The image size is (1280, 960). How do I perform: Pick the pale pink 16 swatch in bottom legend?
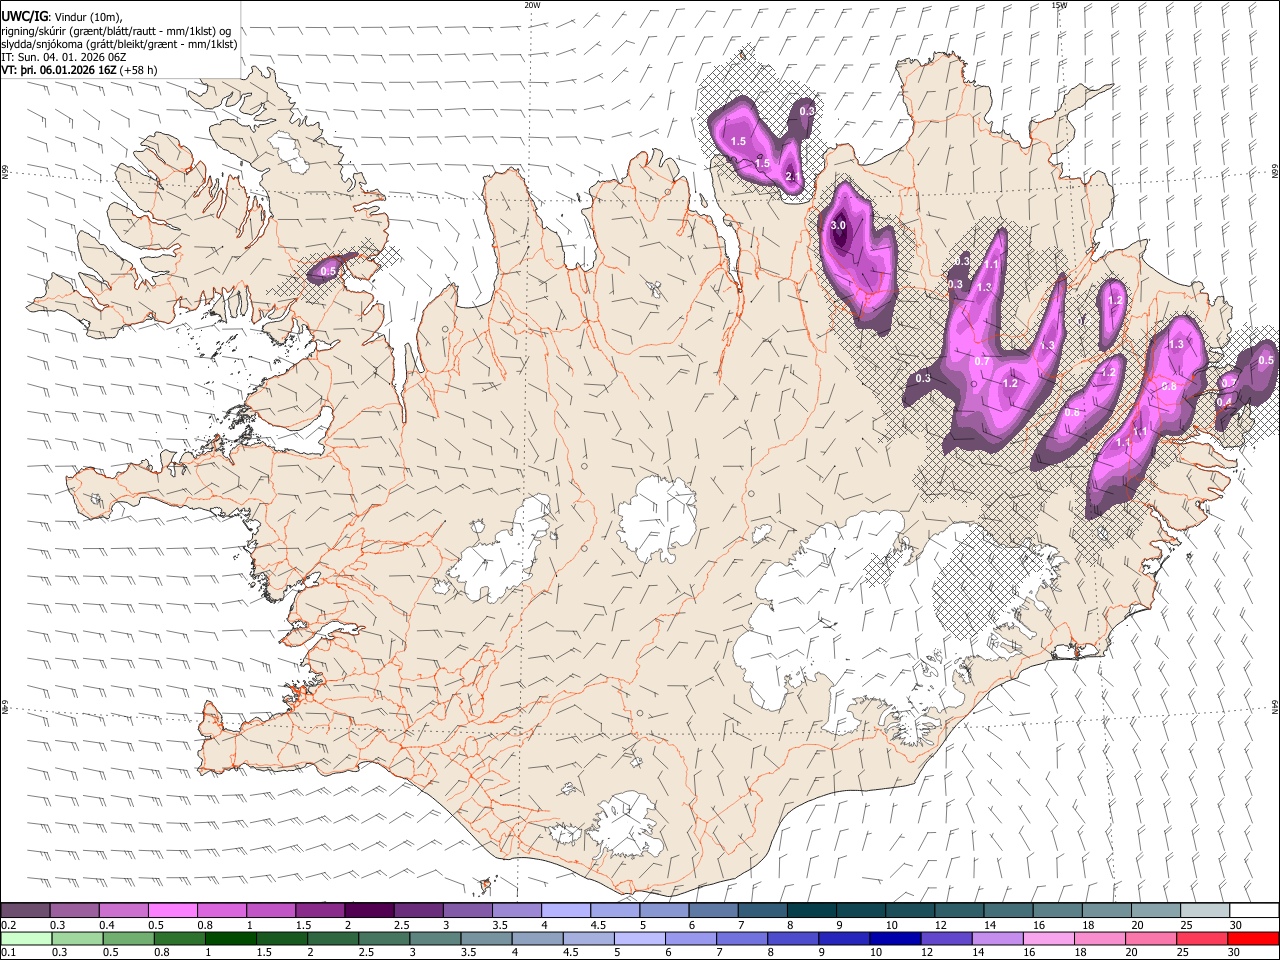[x=1049, y=938]
